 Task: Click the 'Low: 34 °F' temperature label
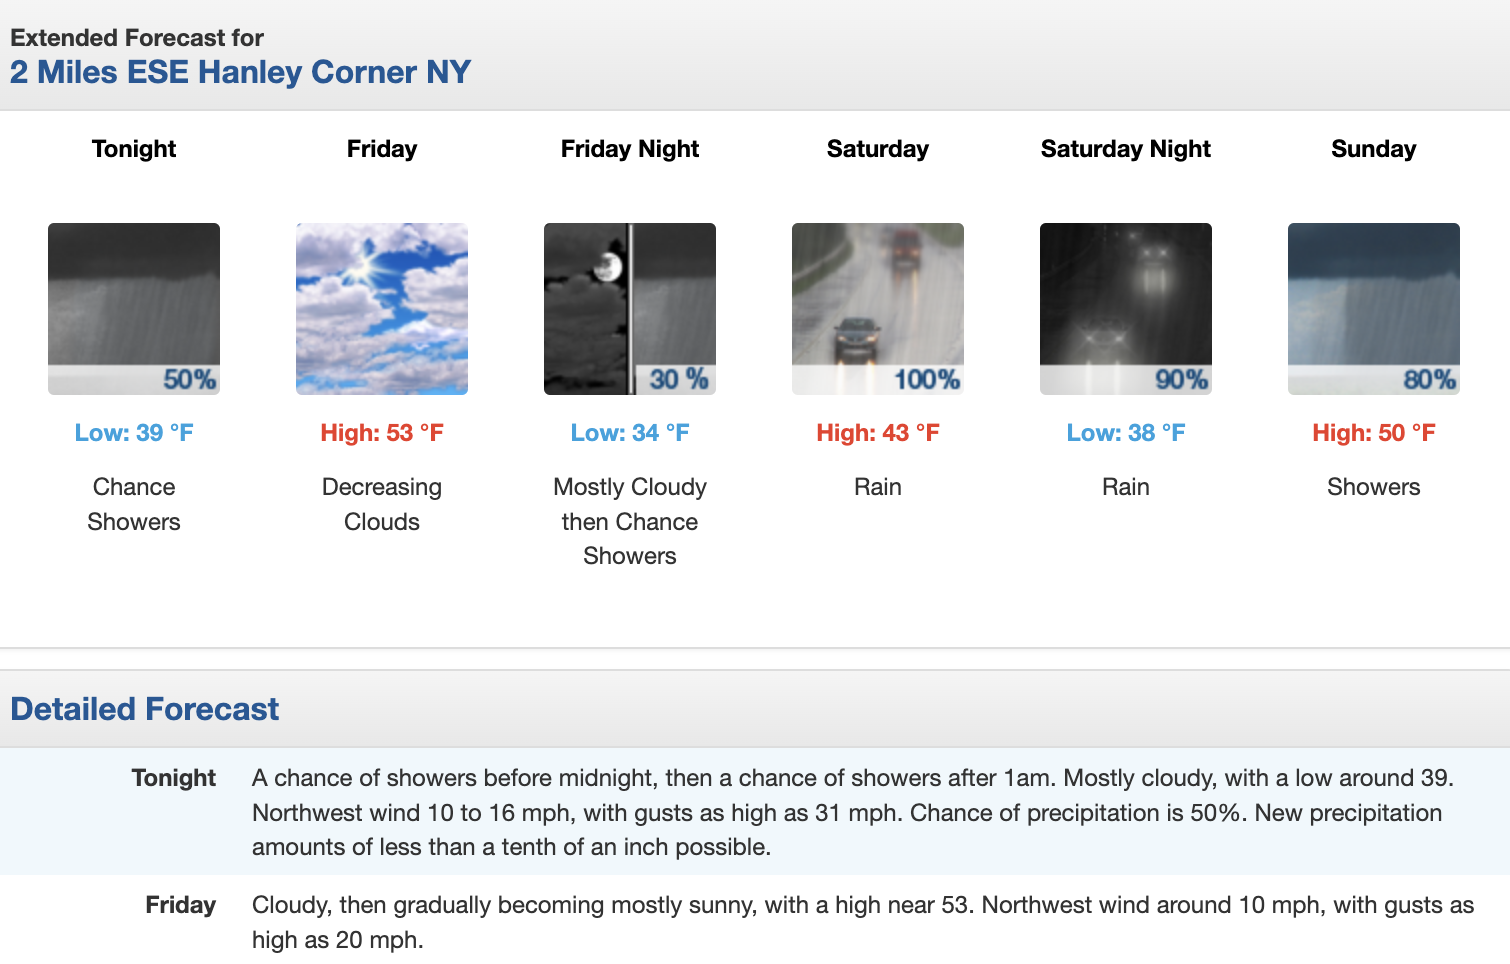pos(630,433)
